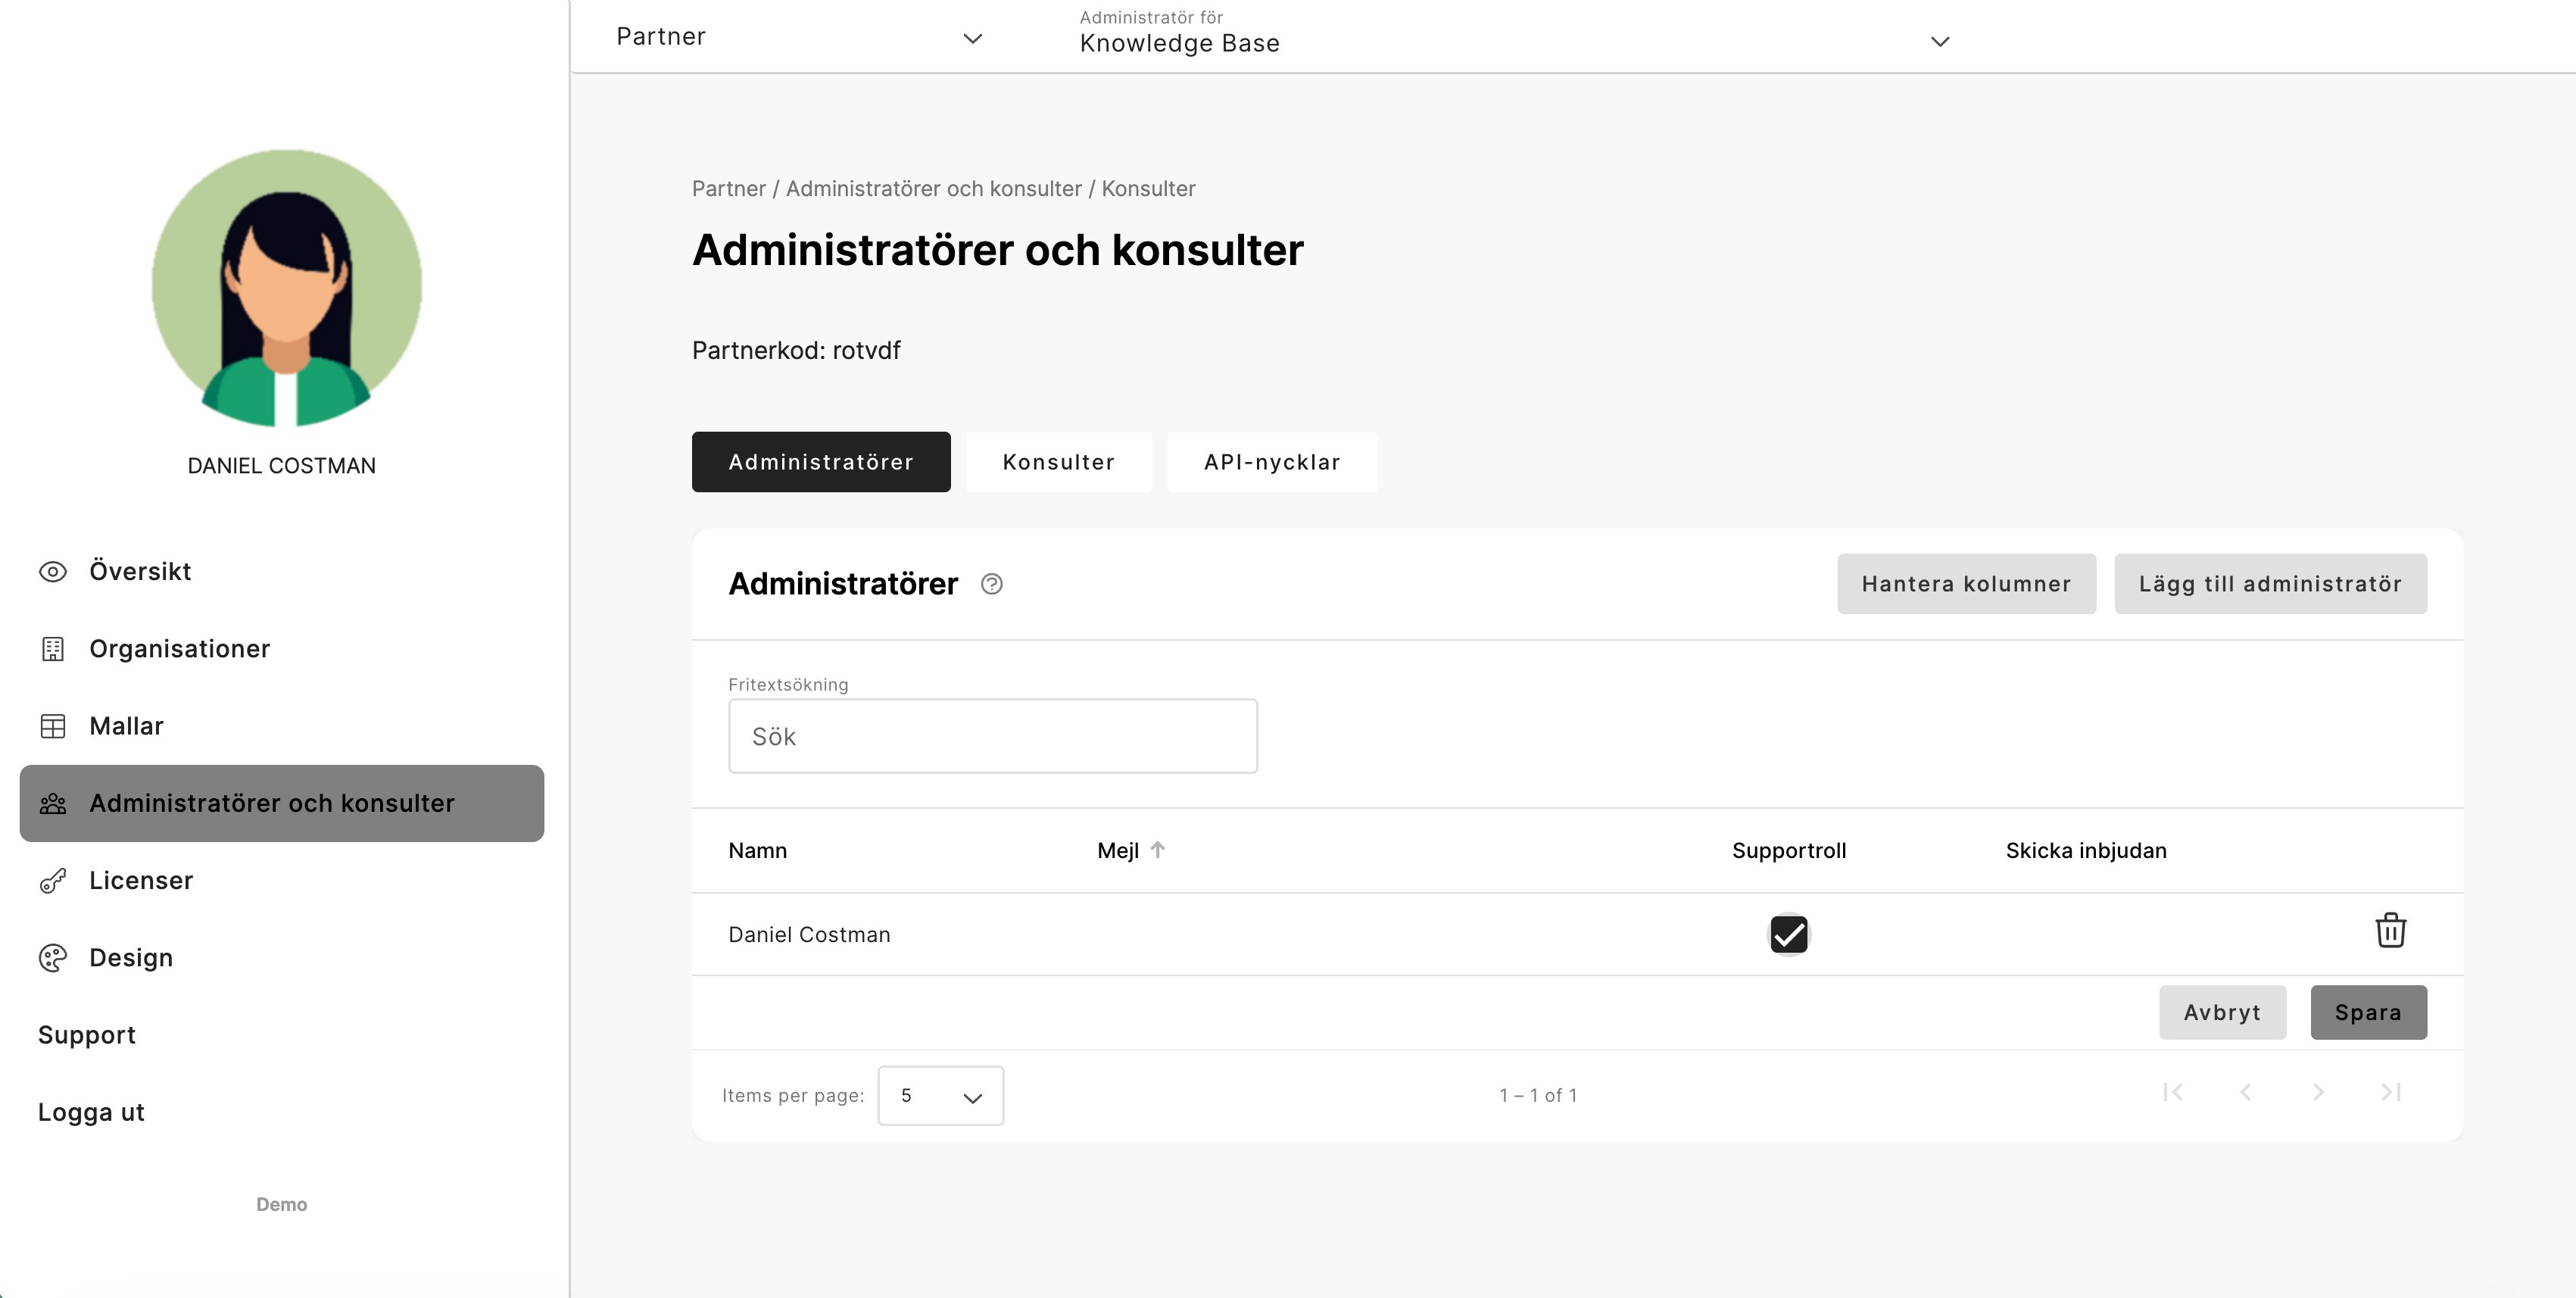Open Hantera kolumner

[x=1966, y=584]
